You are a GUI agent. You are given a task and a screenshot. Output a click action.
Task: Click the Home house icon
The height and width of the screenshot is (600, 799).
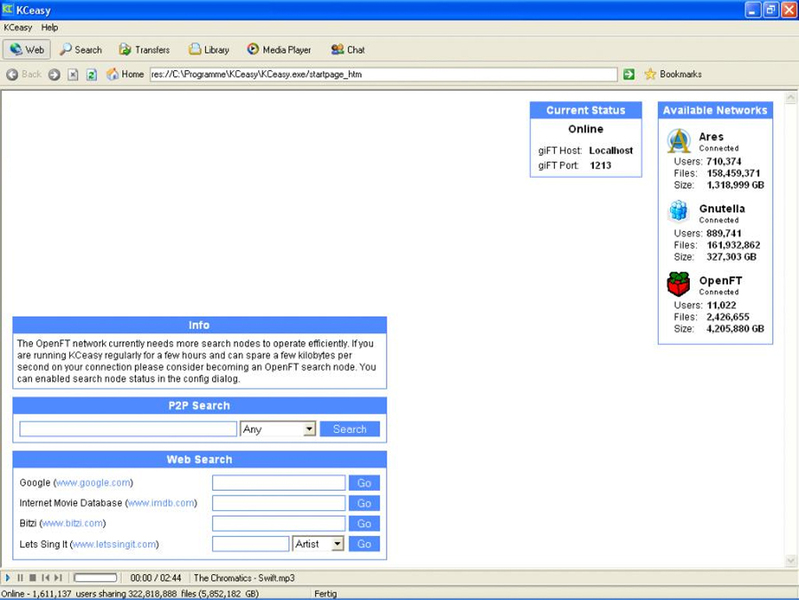pyautogui.click(x=112, y=74)
